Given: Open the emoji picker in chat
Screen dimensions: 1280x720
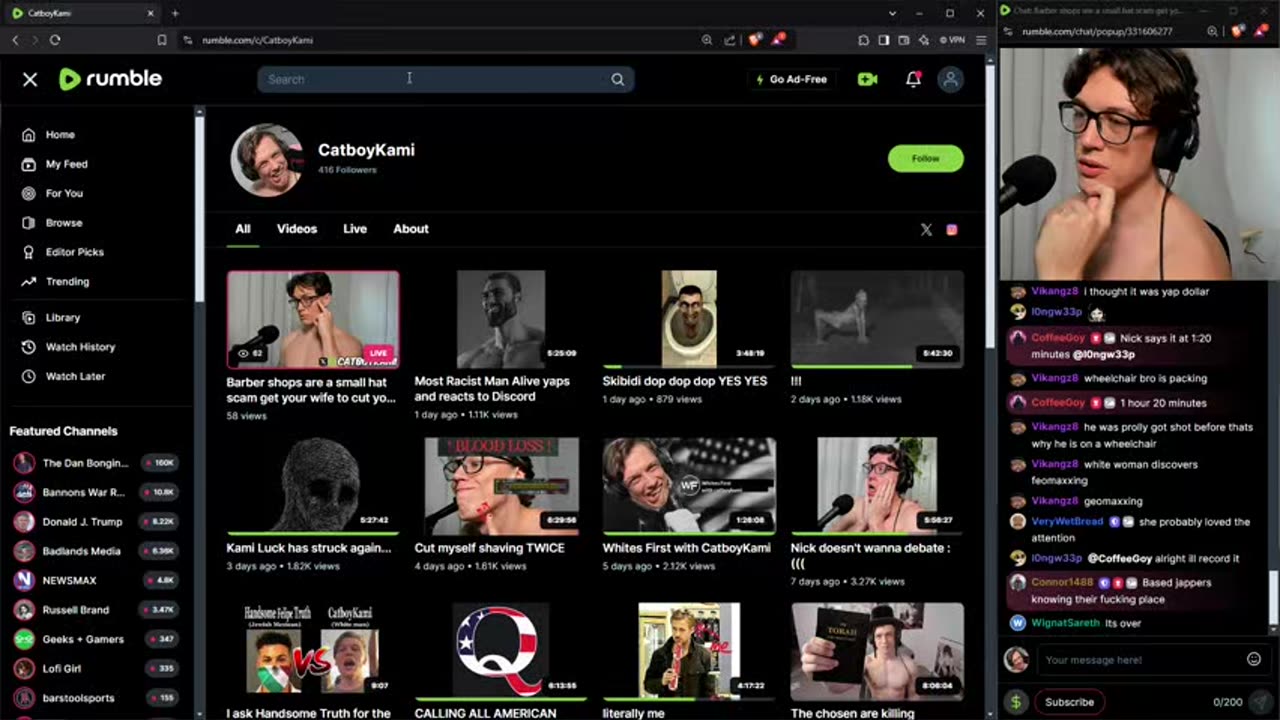Looking at the screenshot, I should point(1253,659).
